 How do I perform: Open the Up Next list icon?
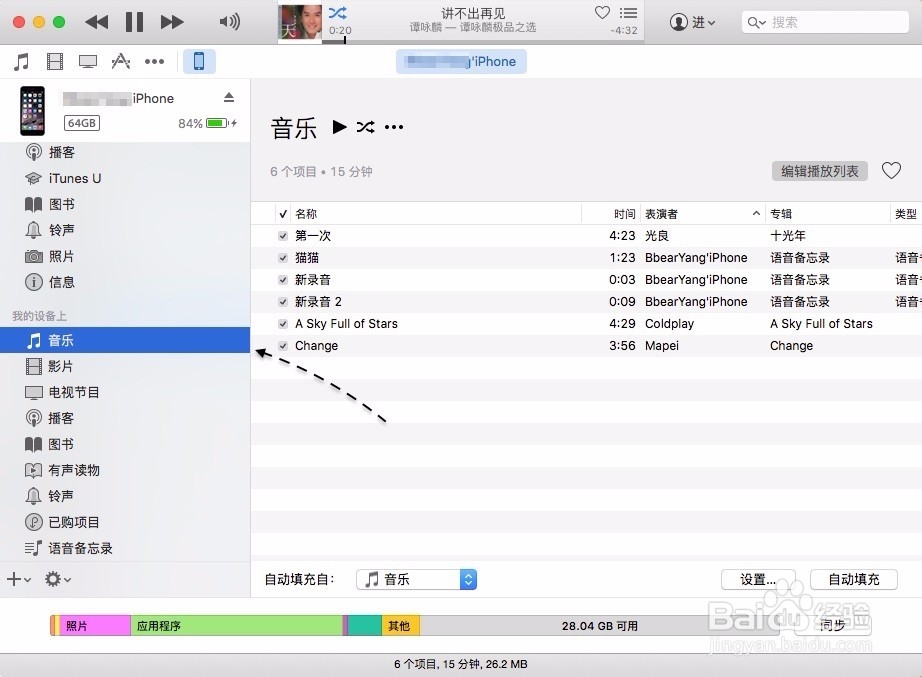tap(628, 12)
